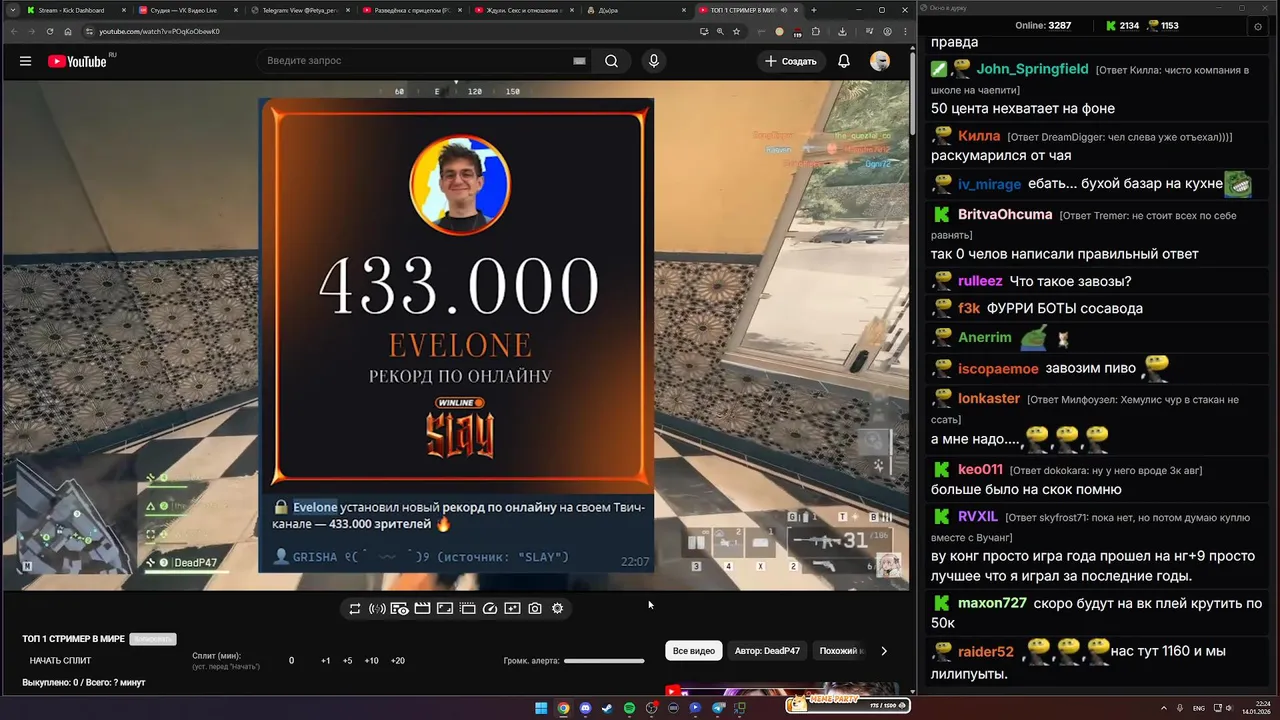Switch to the 'Stream - Kick Dashboard' tab

[x=74, y=10]
